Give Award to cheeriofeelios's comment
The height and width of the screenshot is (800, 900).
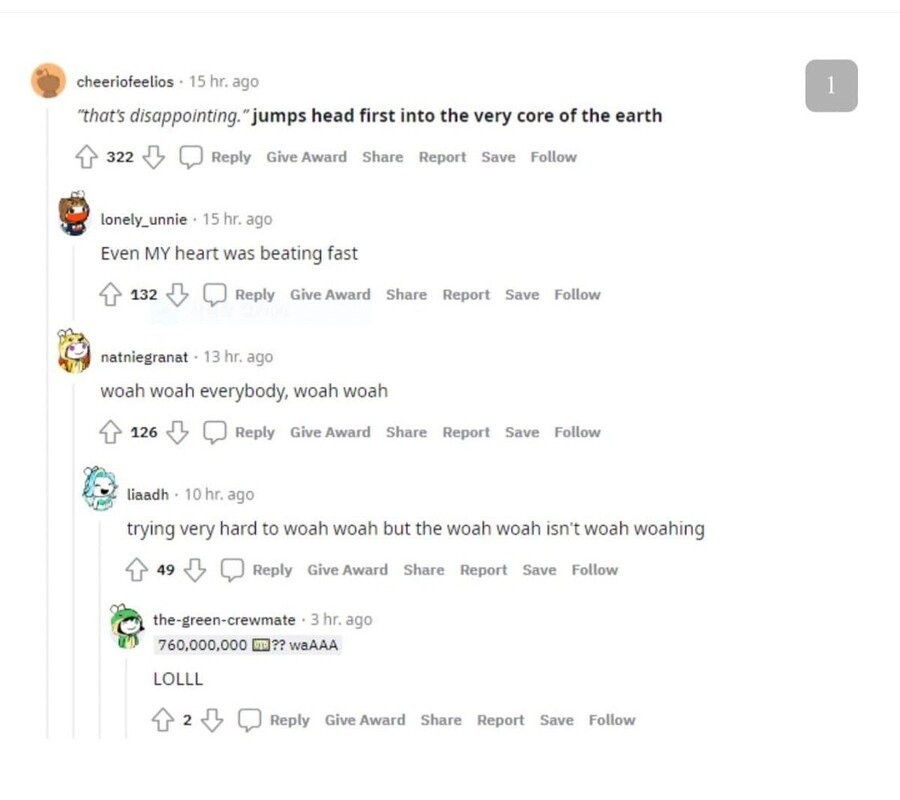[306, 157]
